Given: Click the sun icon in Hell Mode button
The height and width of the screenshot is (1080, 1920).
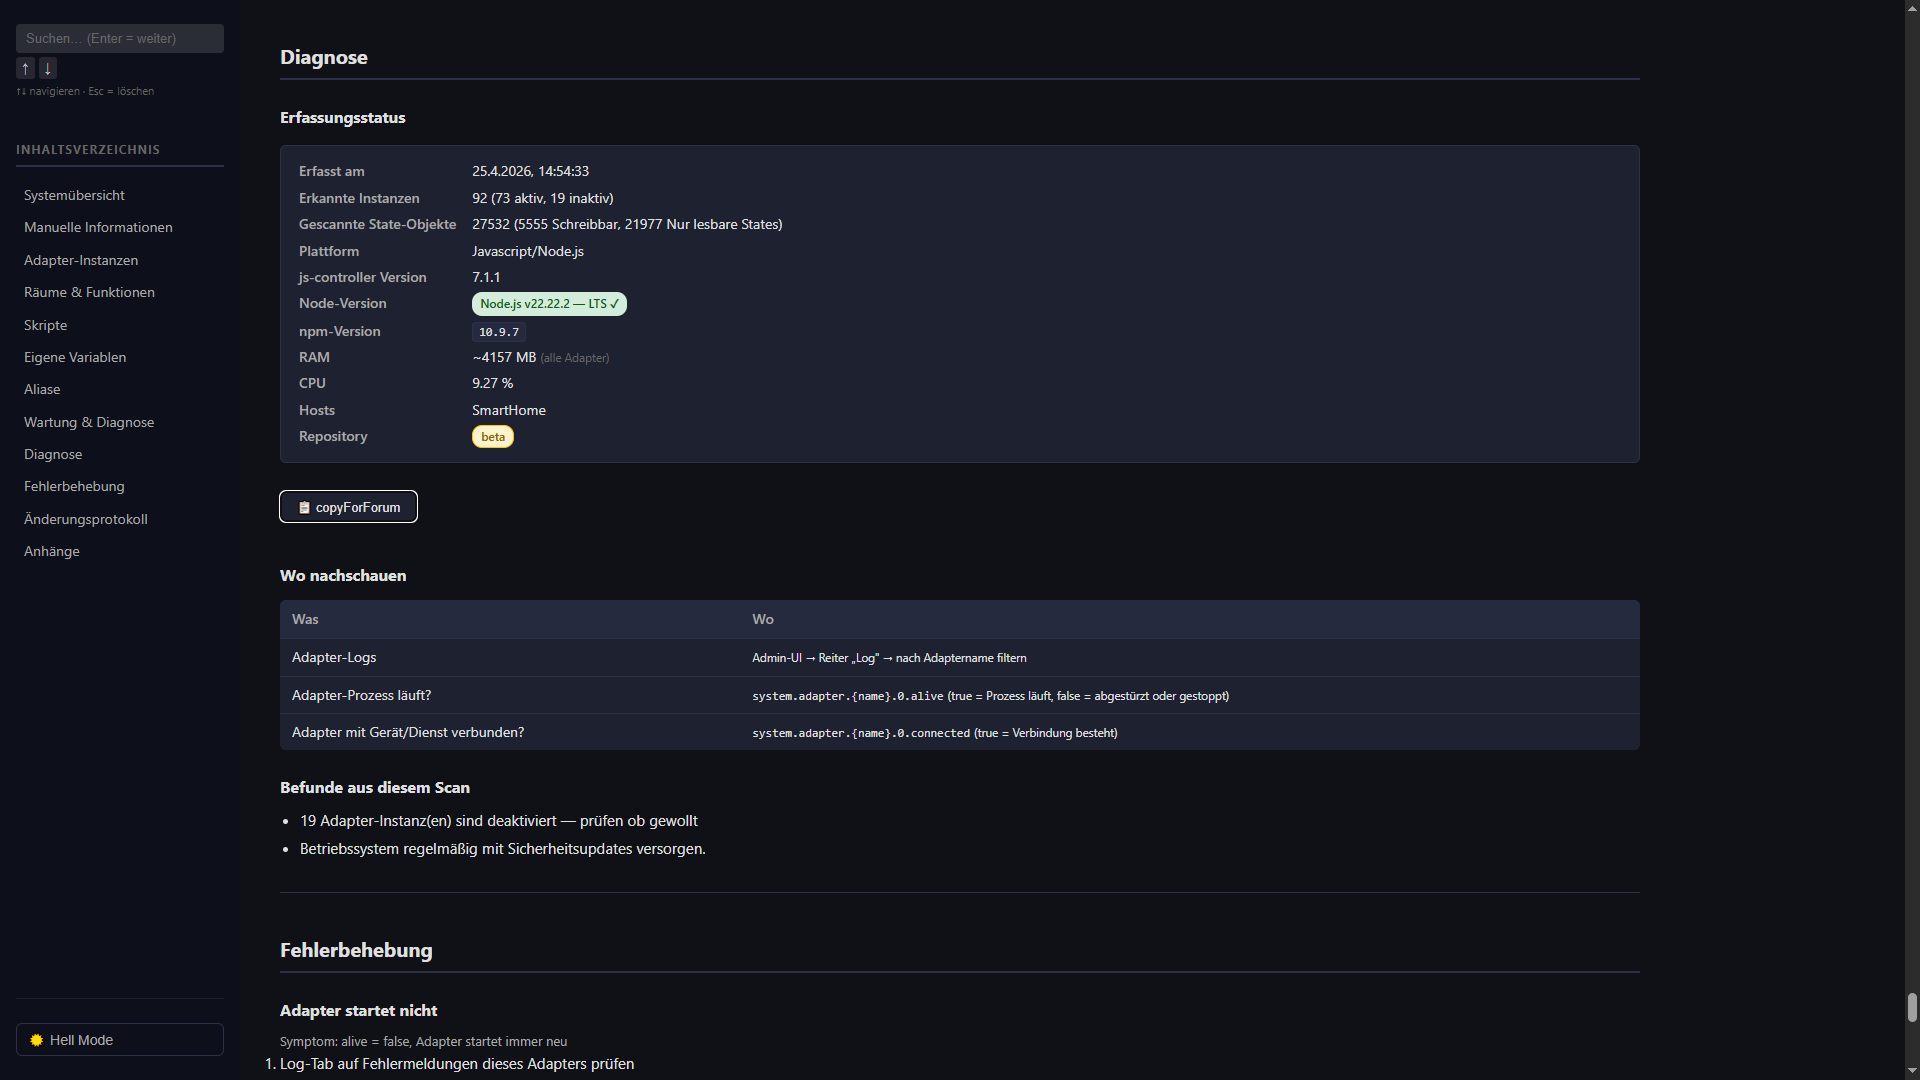Looking at the screenshot, I should [x=37, y=1040].
